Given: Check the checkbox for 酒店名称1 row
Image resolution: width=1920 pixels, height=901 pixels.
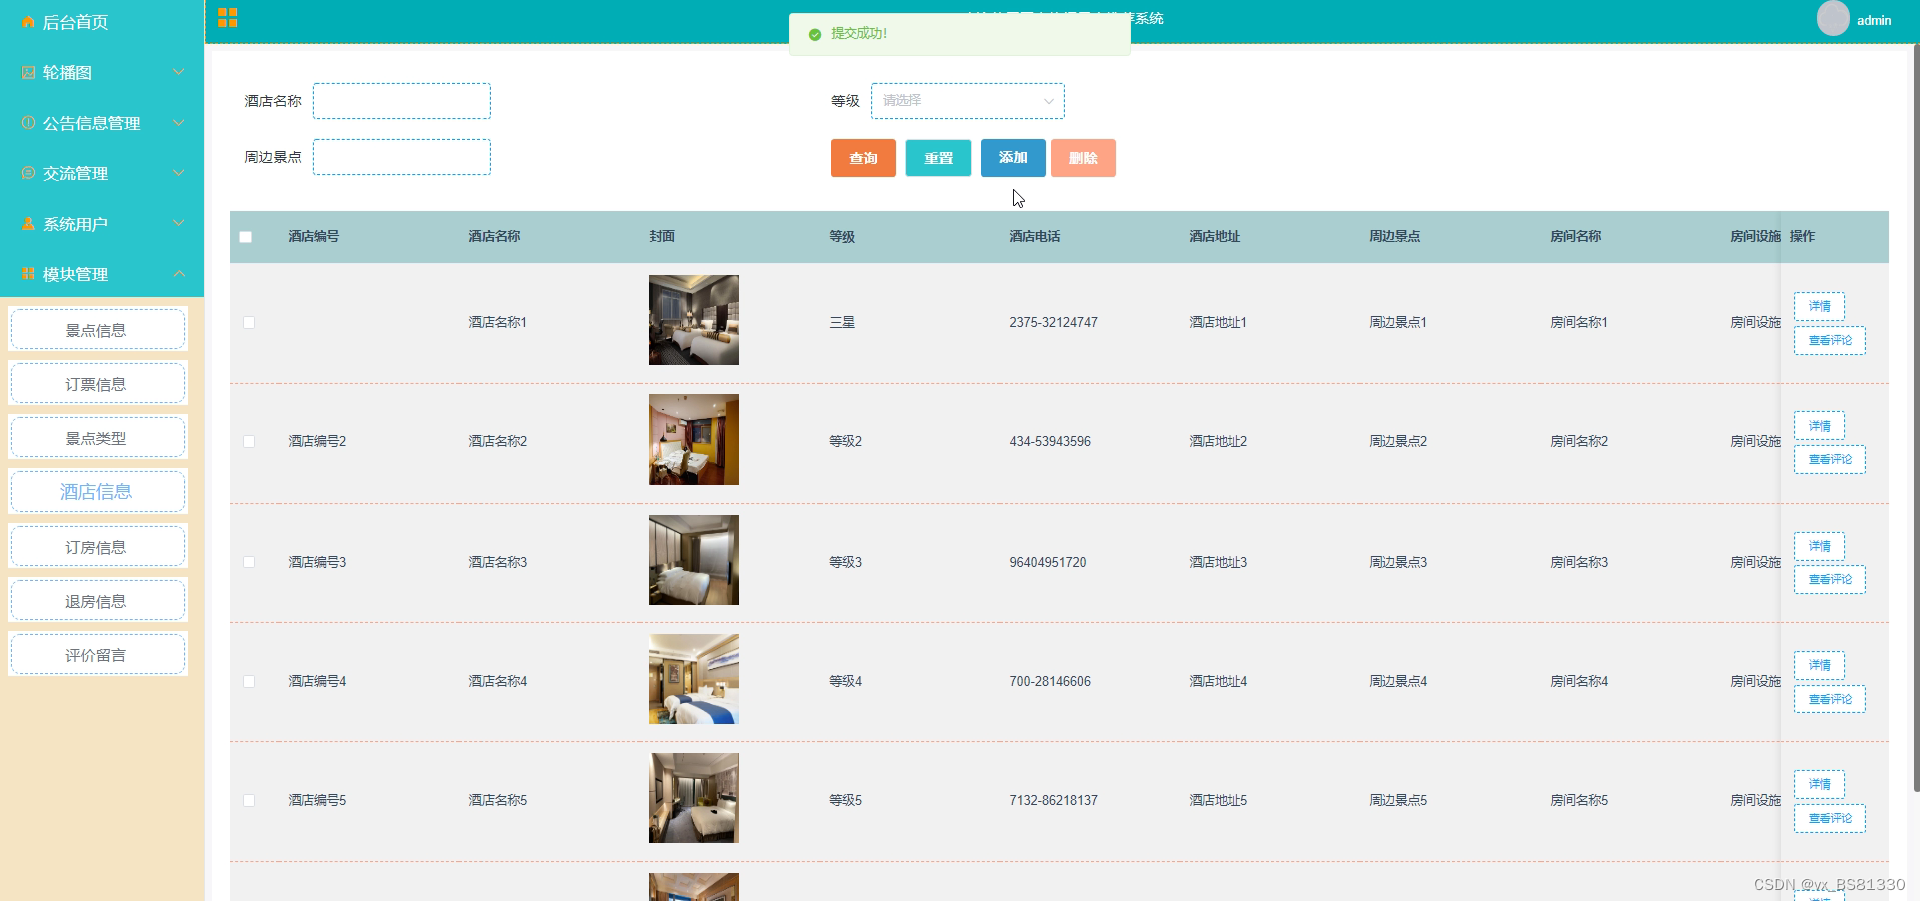Looking at the screenshot, I should point(249,322).
